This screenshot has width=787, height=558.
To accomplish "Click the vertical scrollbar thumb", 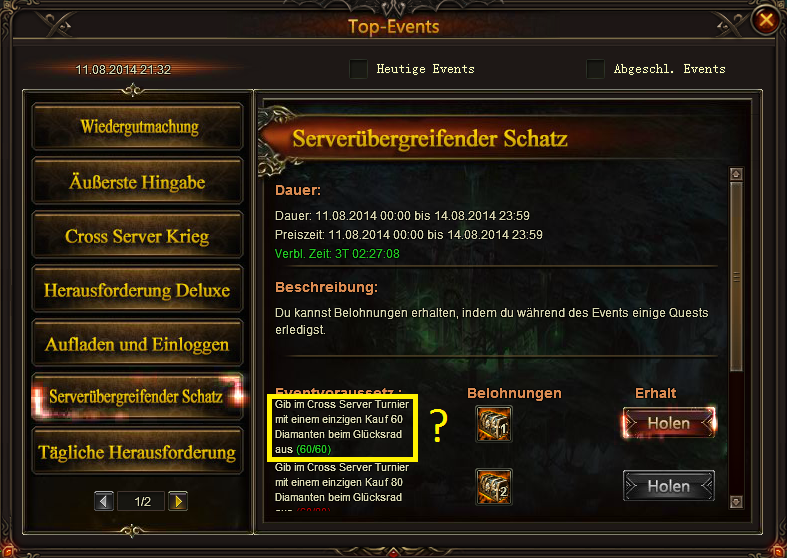I will pyautogui.click(x=736, y=276).
